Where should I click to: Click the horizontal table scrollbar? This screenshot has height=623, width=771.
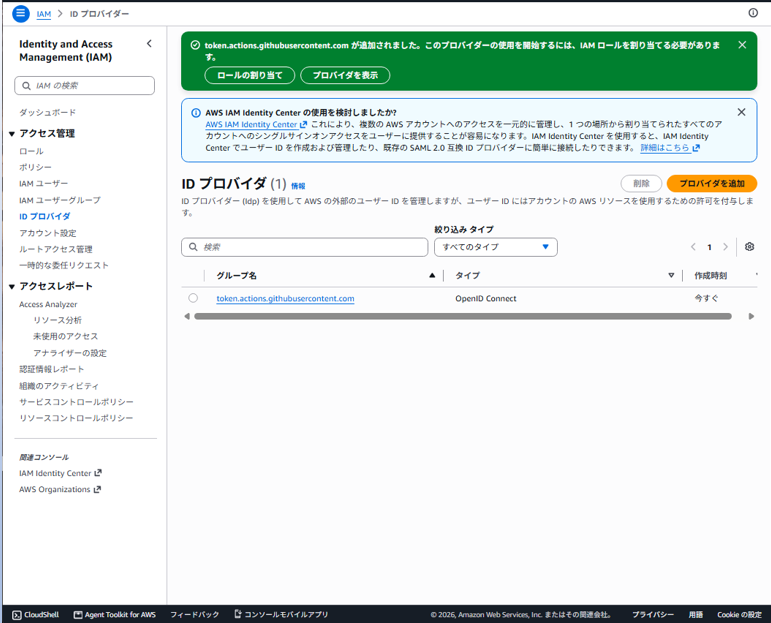pyautogui.click(x=463, y=316)
